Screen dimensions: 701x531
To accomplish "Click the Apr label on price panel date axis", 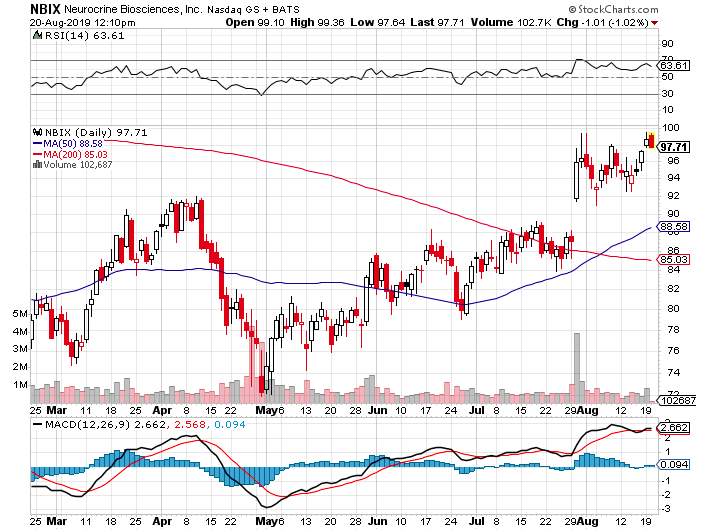I will pyautogui.click(x=162, y=410).
